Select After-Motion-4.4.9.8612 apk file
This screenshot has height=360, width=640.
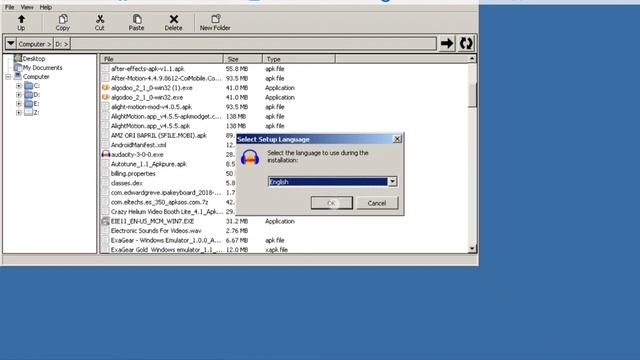click(x=166, y=78)
